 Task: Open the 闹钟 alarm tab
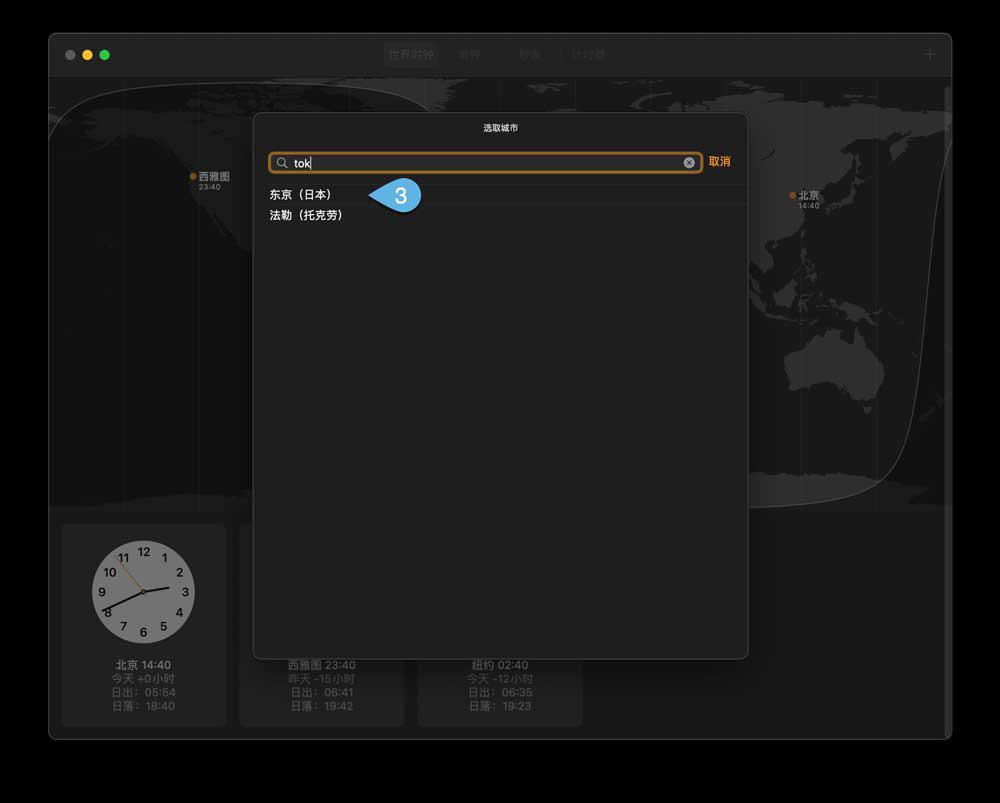click(470, 54)
